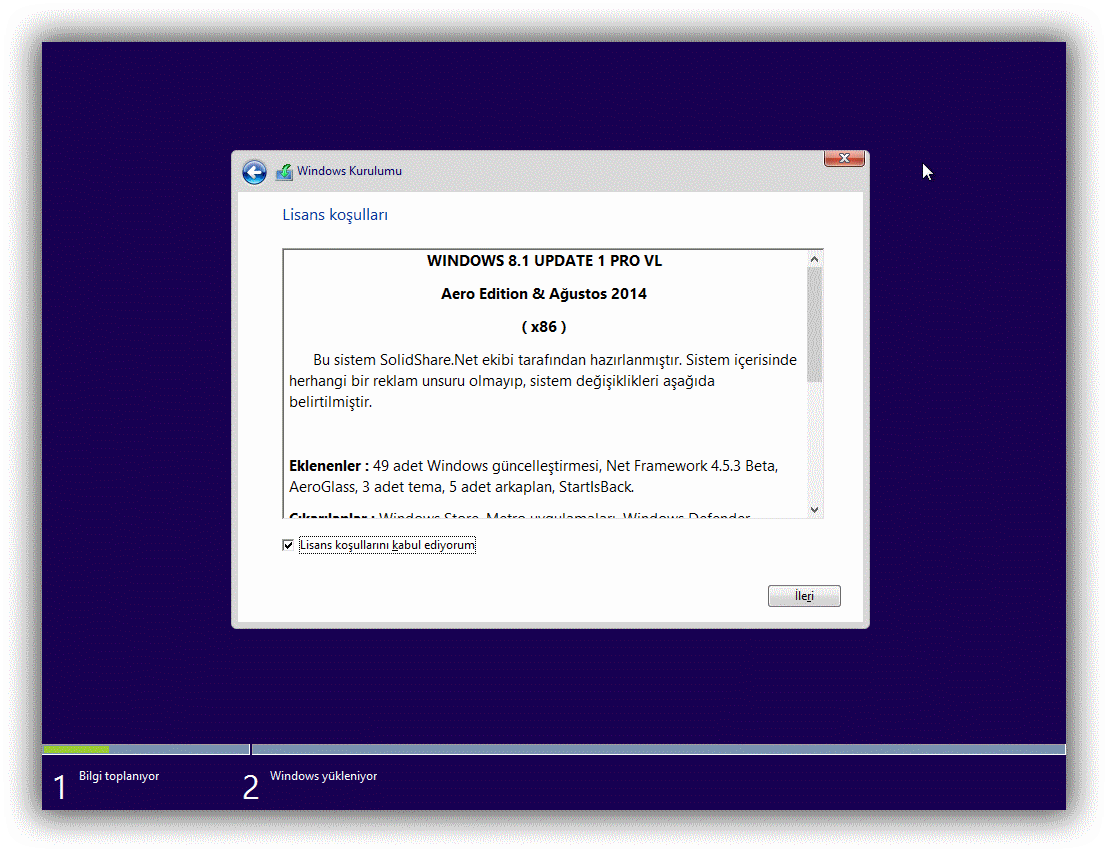Image resolution: width=1108 pixels, height=852 pixels.
Task: Click the green installation progress bar segment
Action: coord(76,749)
